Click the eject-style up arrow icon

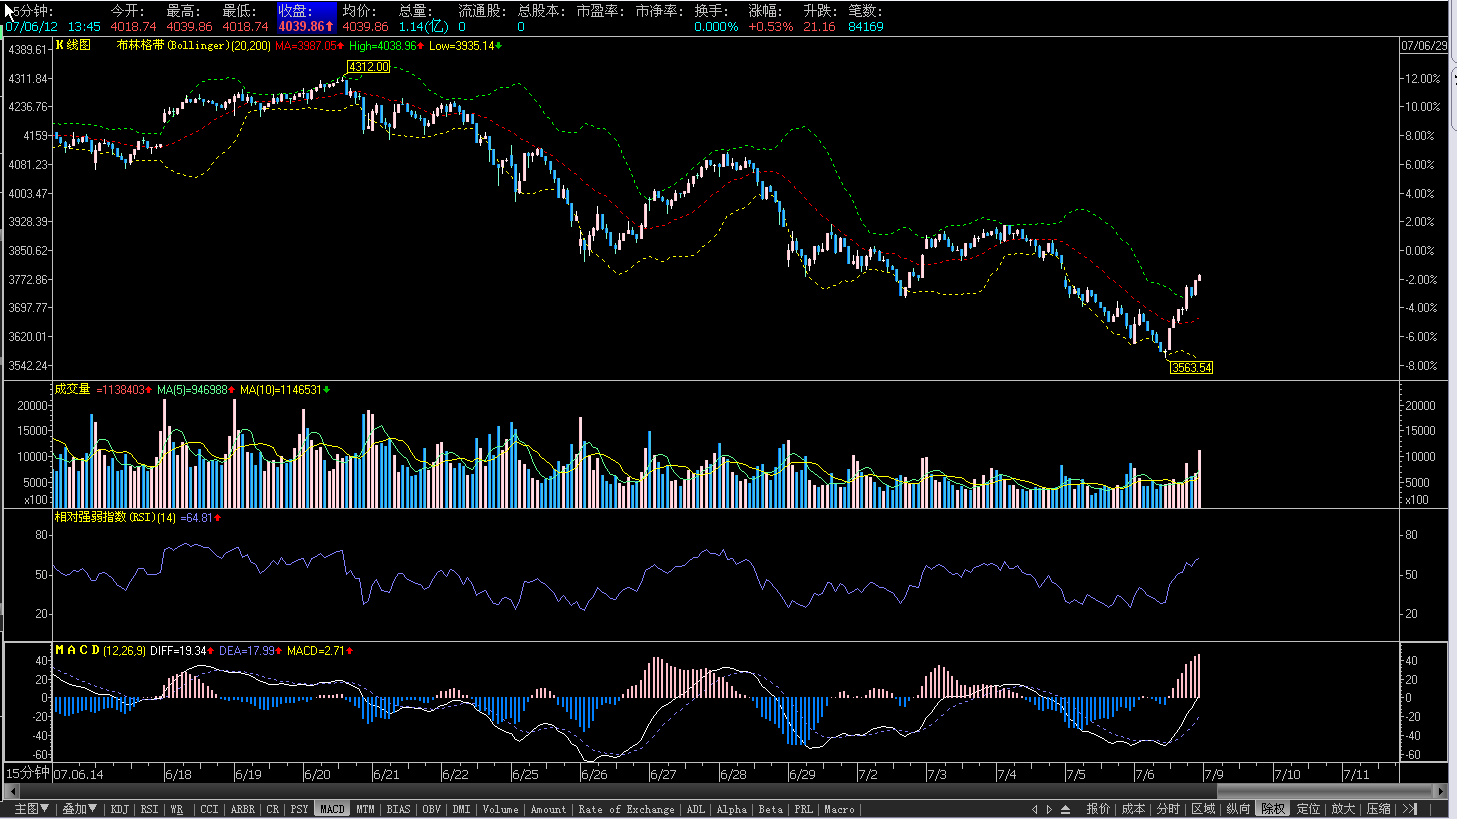coord(1066,809)
